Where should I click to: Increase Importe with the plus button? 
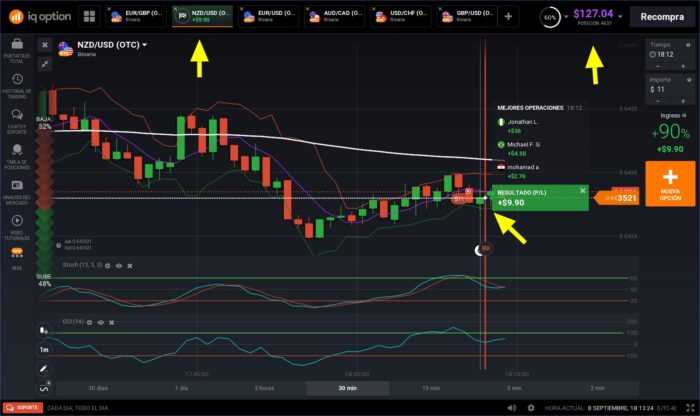click(x=683, y=101)
